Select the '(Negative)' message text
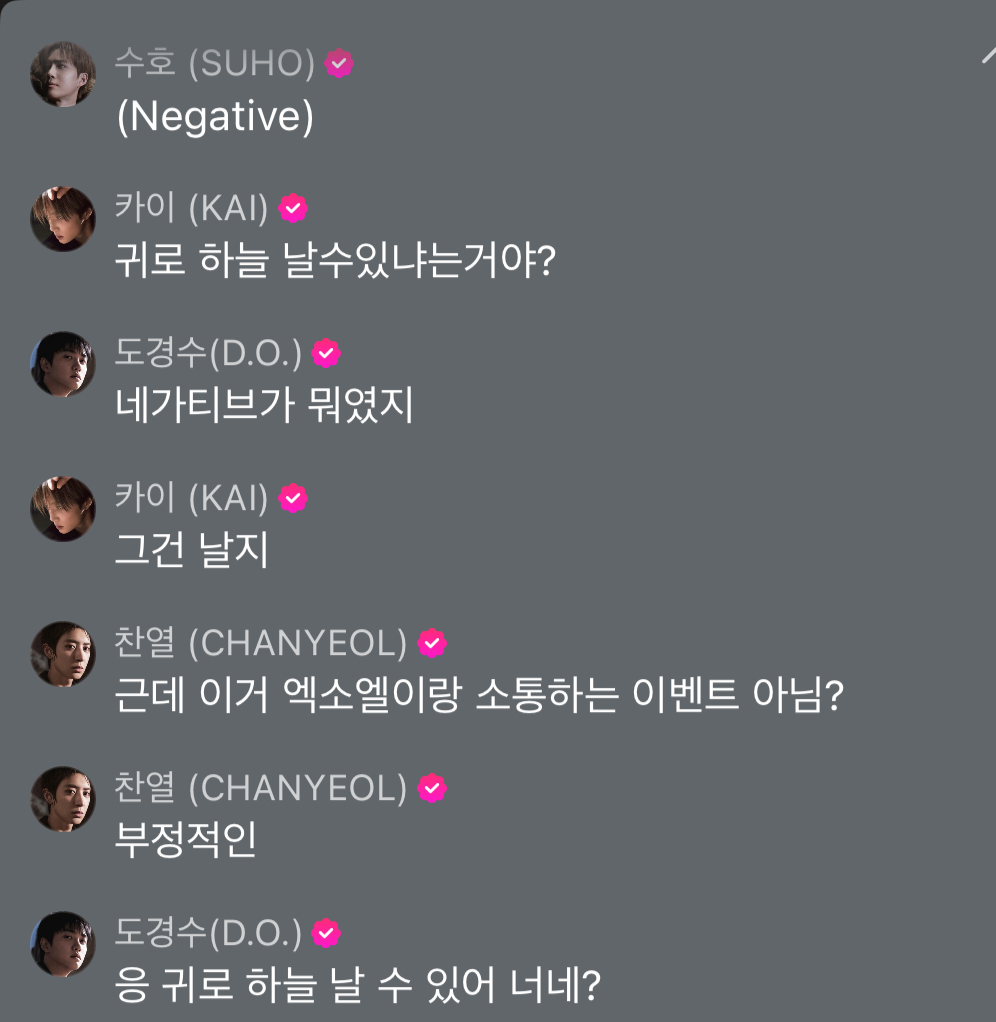 215,118
